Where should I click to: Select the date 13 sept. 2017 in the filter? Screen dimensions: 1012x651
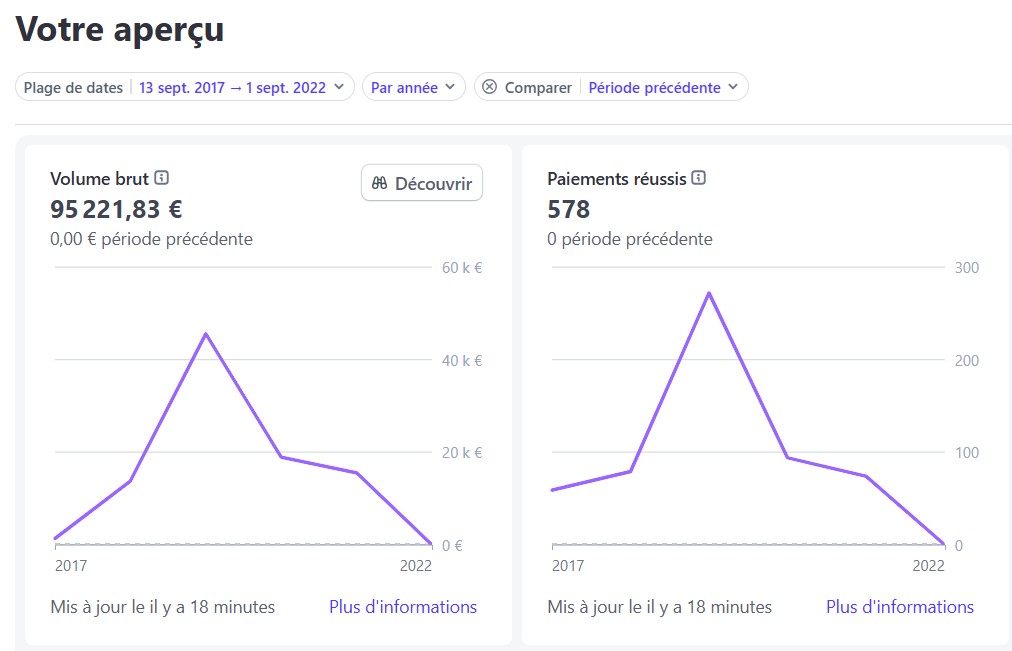coord(182,87)
